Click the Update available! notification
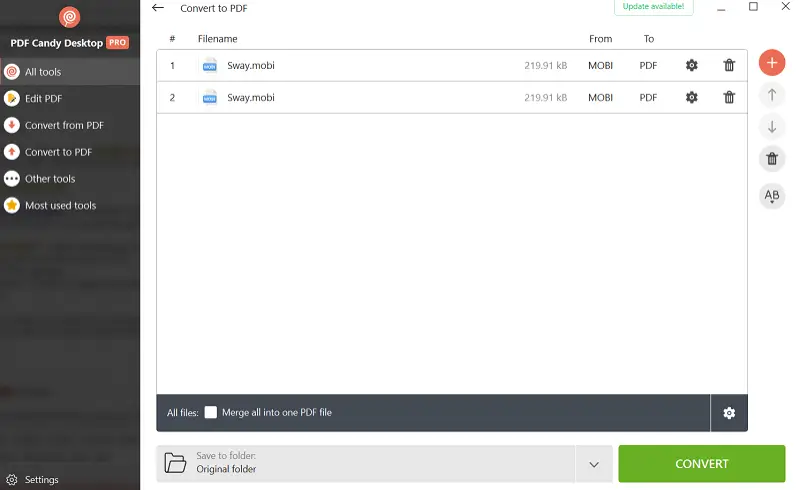 (x=653, y=7)
